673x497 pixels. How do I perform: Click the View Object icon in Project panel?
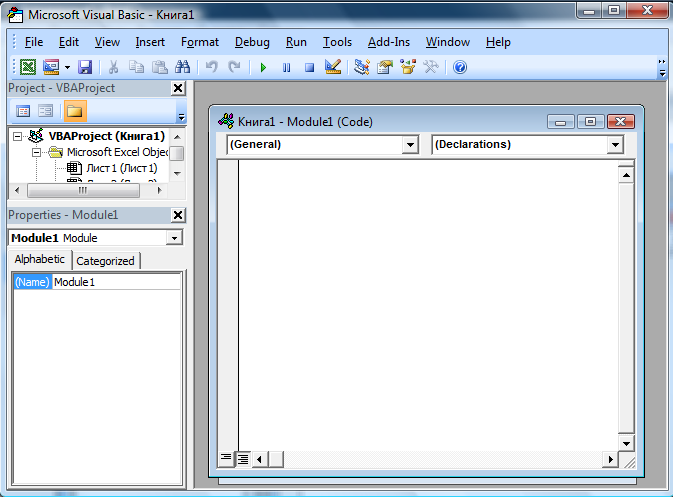pyautogui.click(x=45, y=112)
